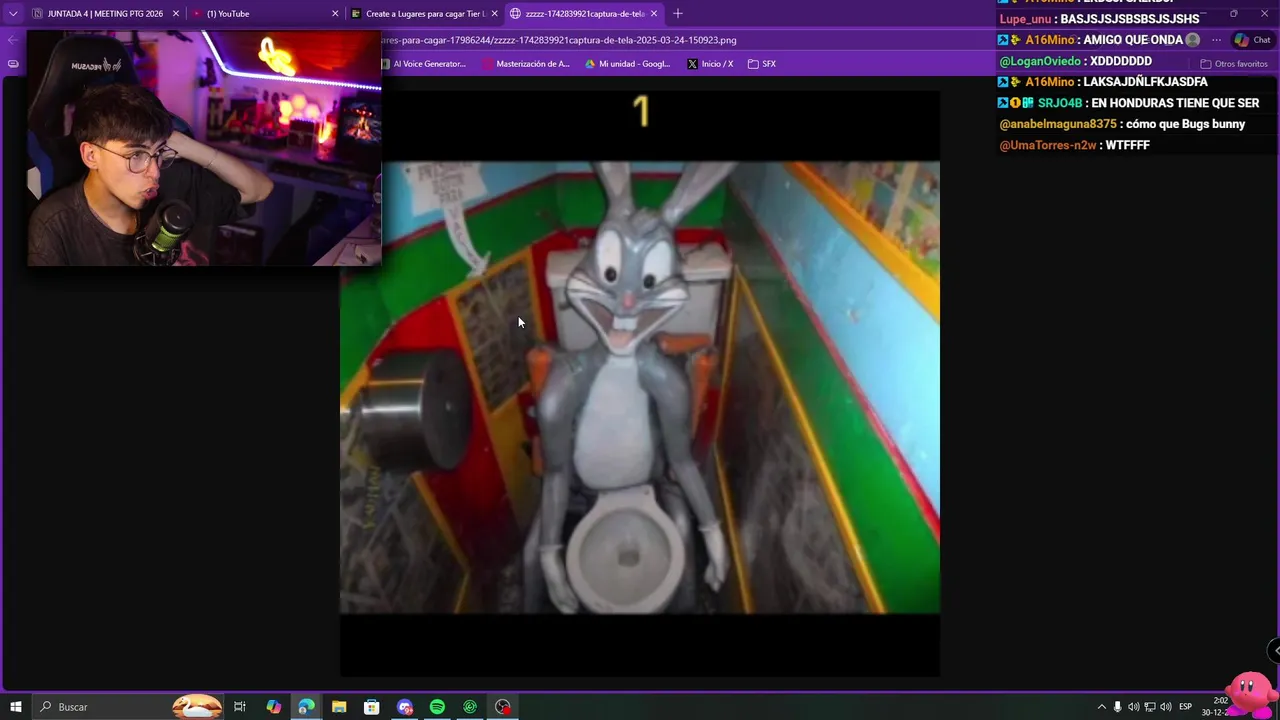Close the zzzzz captura-de-tela tab
The height and width of the screenshot is (720, 1280).
click(654, 14)
